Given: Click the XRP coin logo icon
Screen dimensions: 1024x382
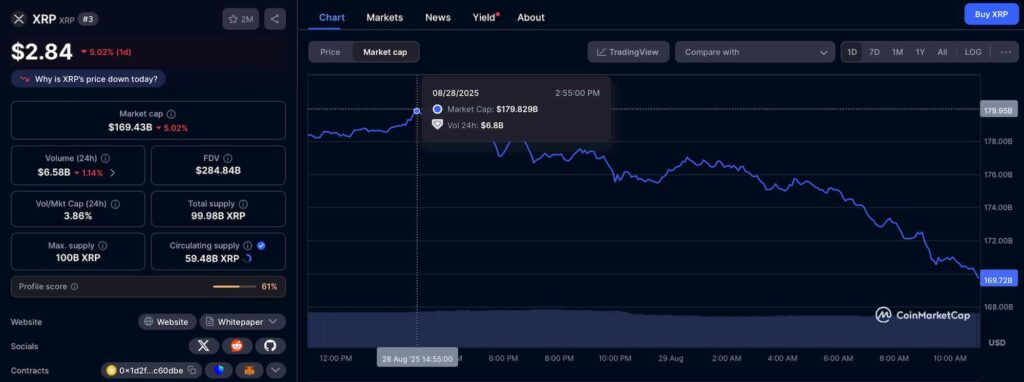Looking at the screenshot, I should tap(18, 19).
